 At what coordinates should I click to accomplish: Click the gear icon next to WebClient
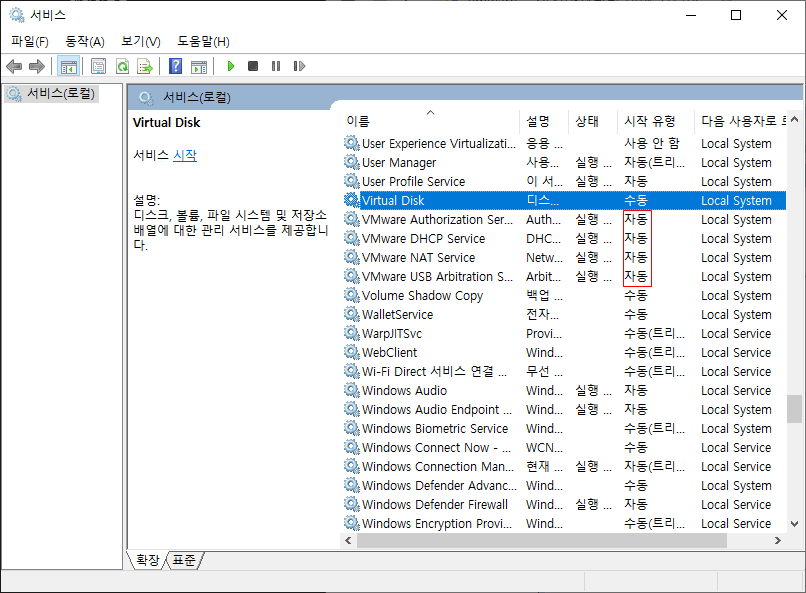pyautogui.click(x=352, y=352)
